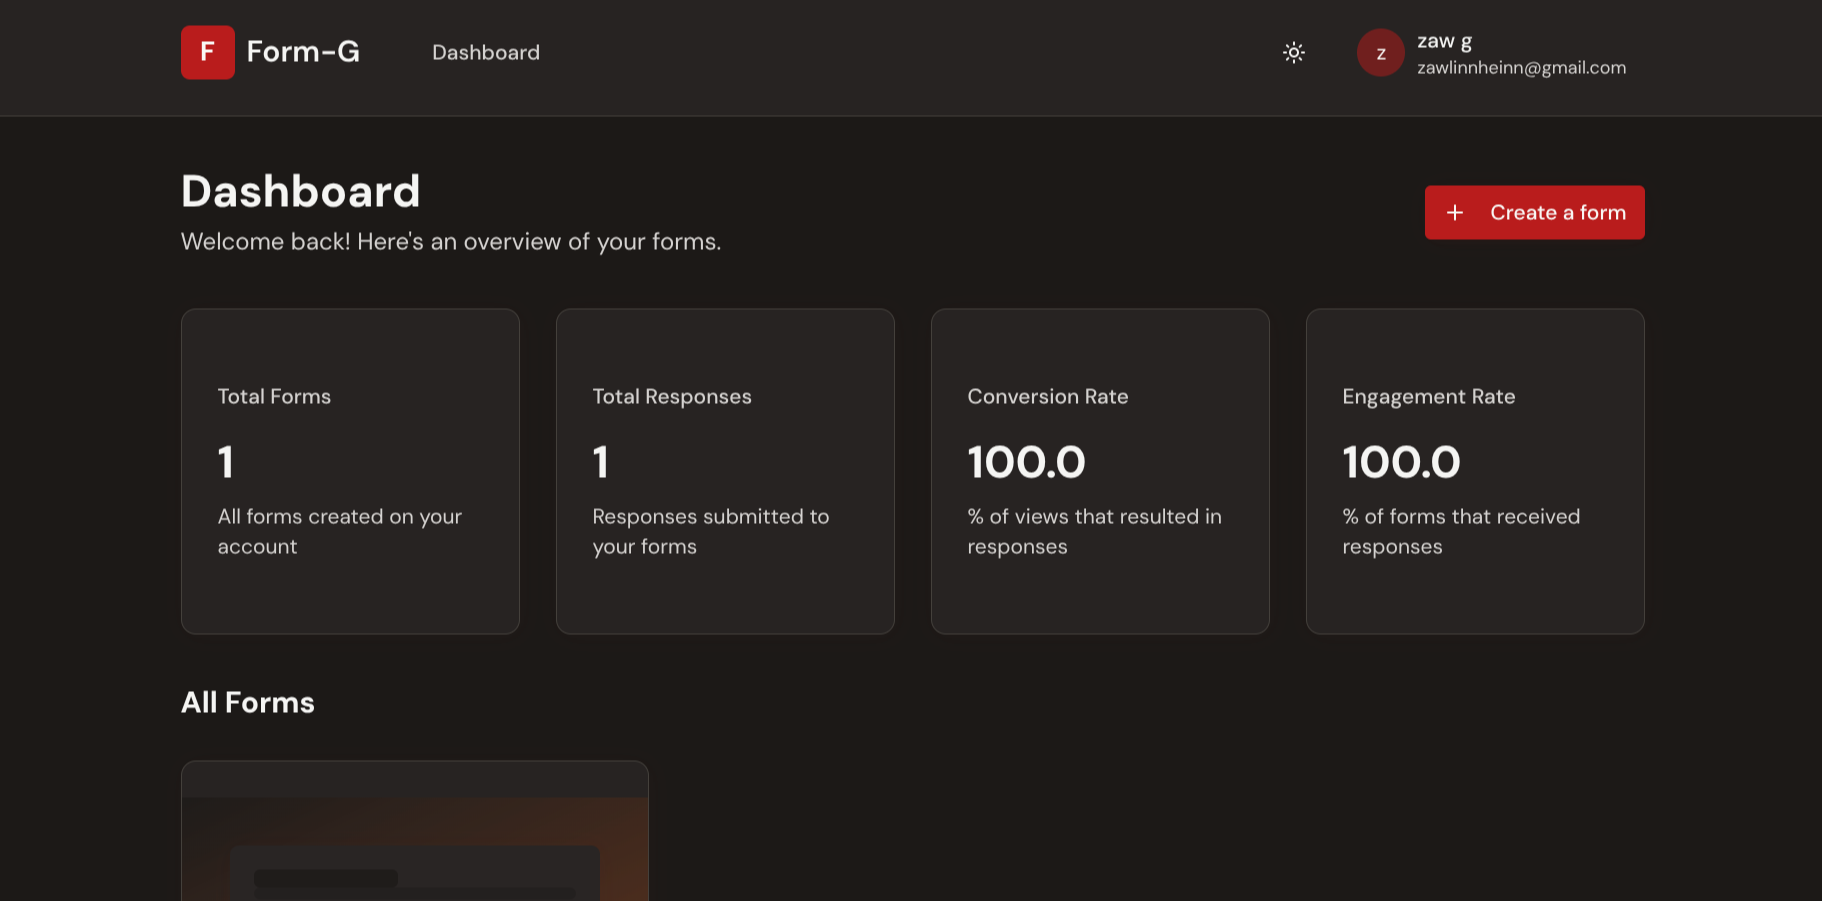This screenshot has width=1822, height=901.
Task: Select the Total Responses card title
Action: [671, 397]
